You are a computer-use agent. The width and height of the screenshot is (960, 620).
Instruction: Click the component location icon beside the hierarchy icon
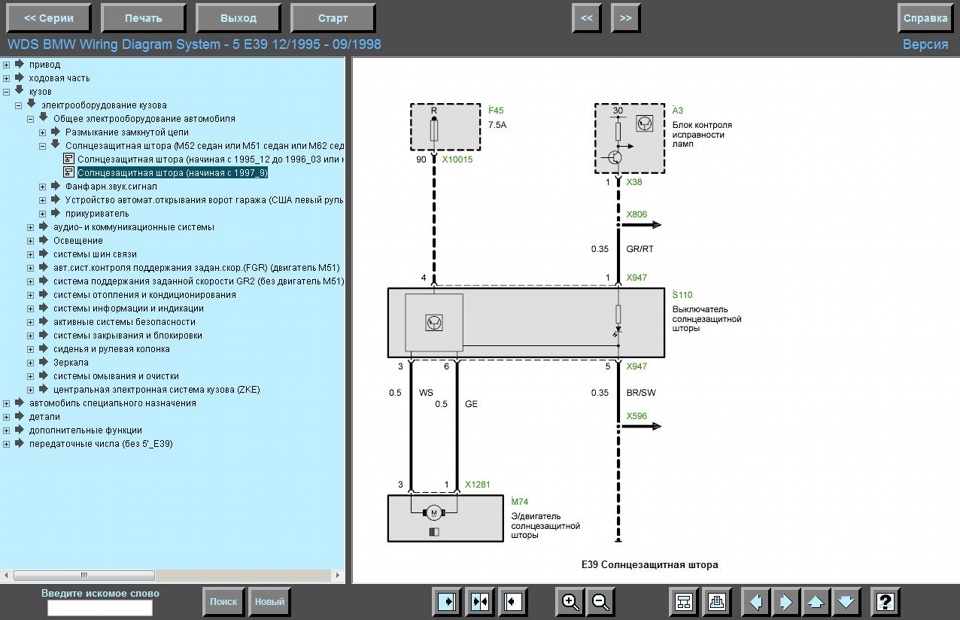coord(716,602)
